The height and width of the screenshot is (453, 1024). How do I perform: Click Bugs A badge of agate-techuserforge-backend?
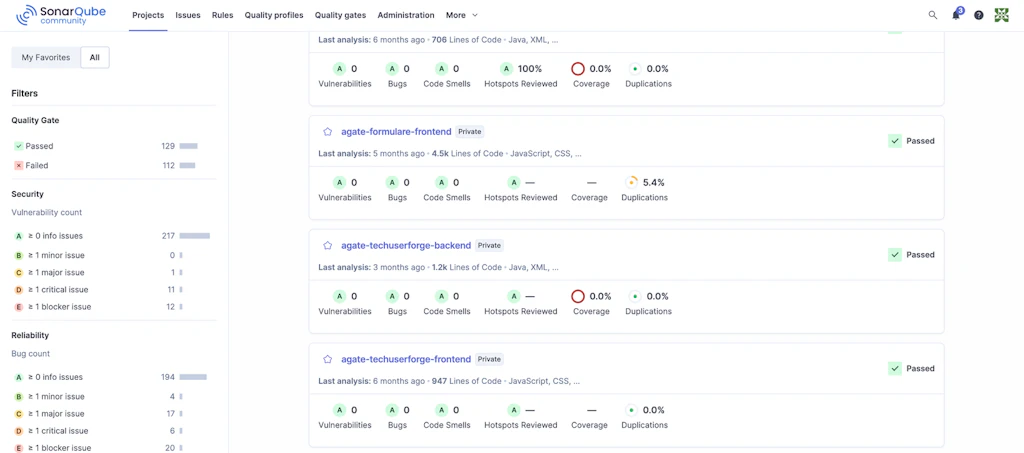[392, 296]
